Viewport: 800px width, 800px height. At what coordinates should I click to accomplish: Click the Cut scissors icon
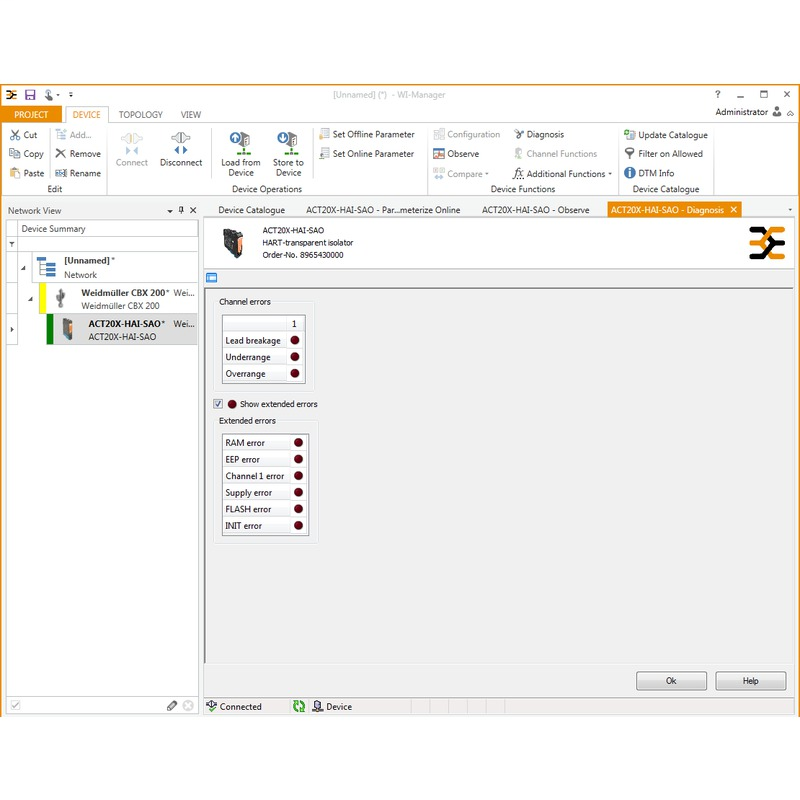[15, 135]
